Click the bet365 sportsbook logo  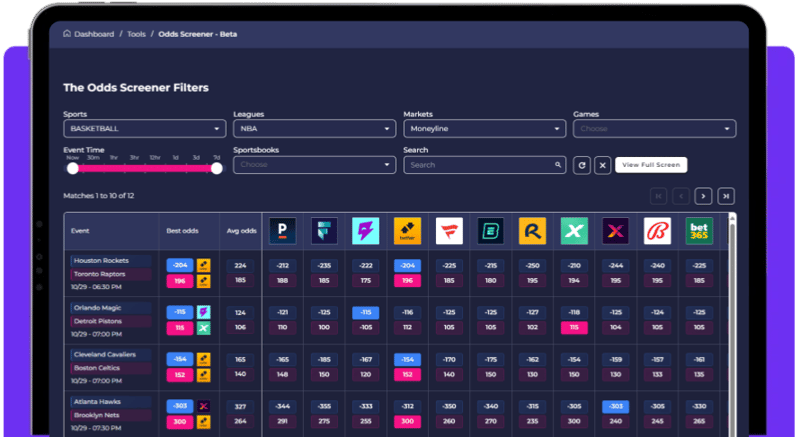(x=699, y=231)
